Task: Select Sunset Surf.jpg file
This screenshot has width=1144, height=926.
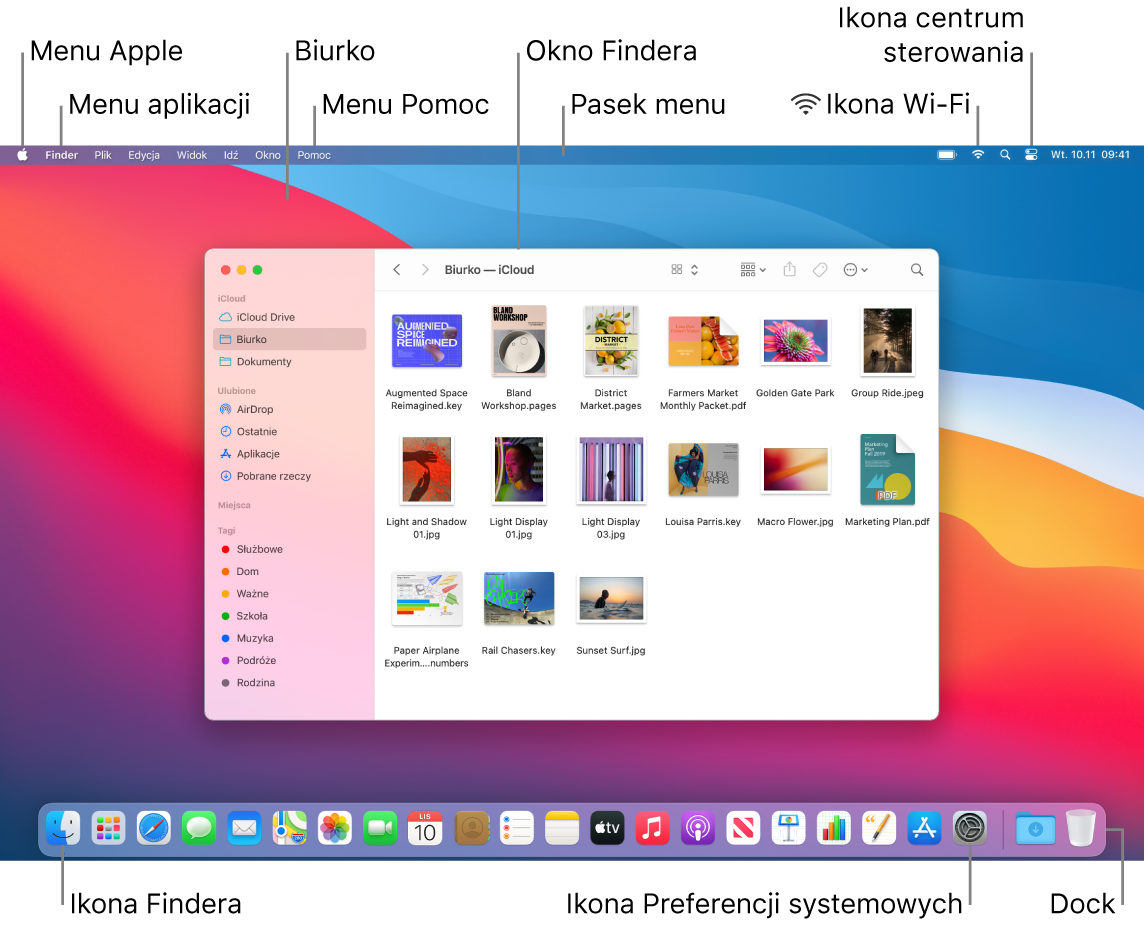Action: [611, 599]
